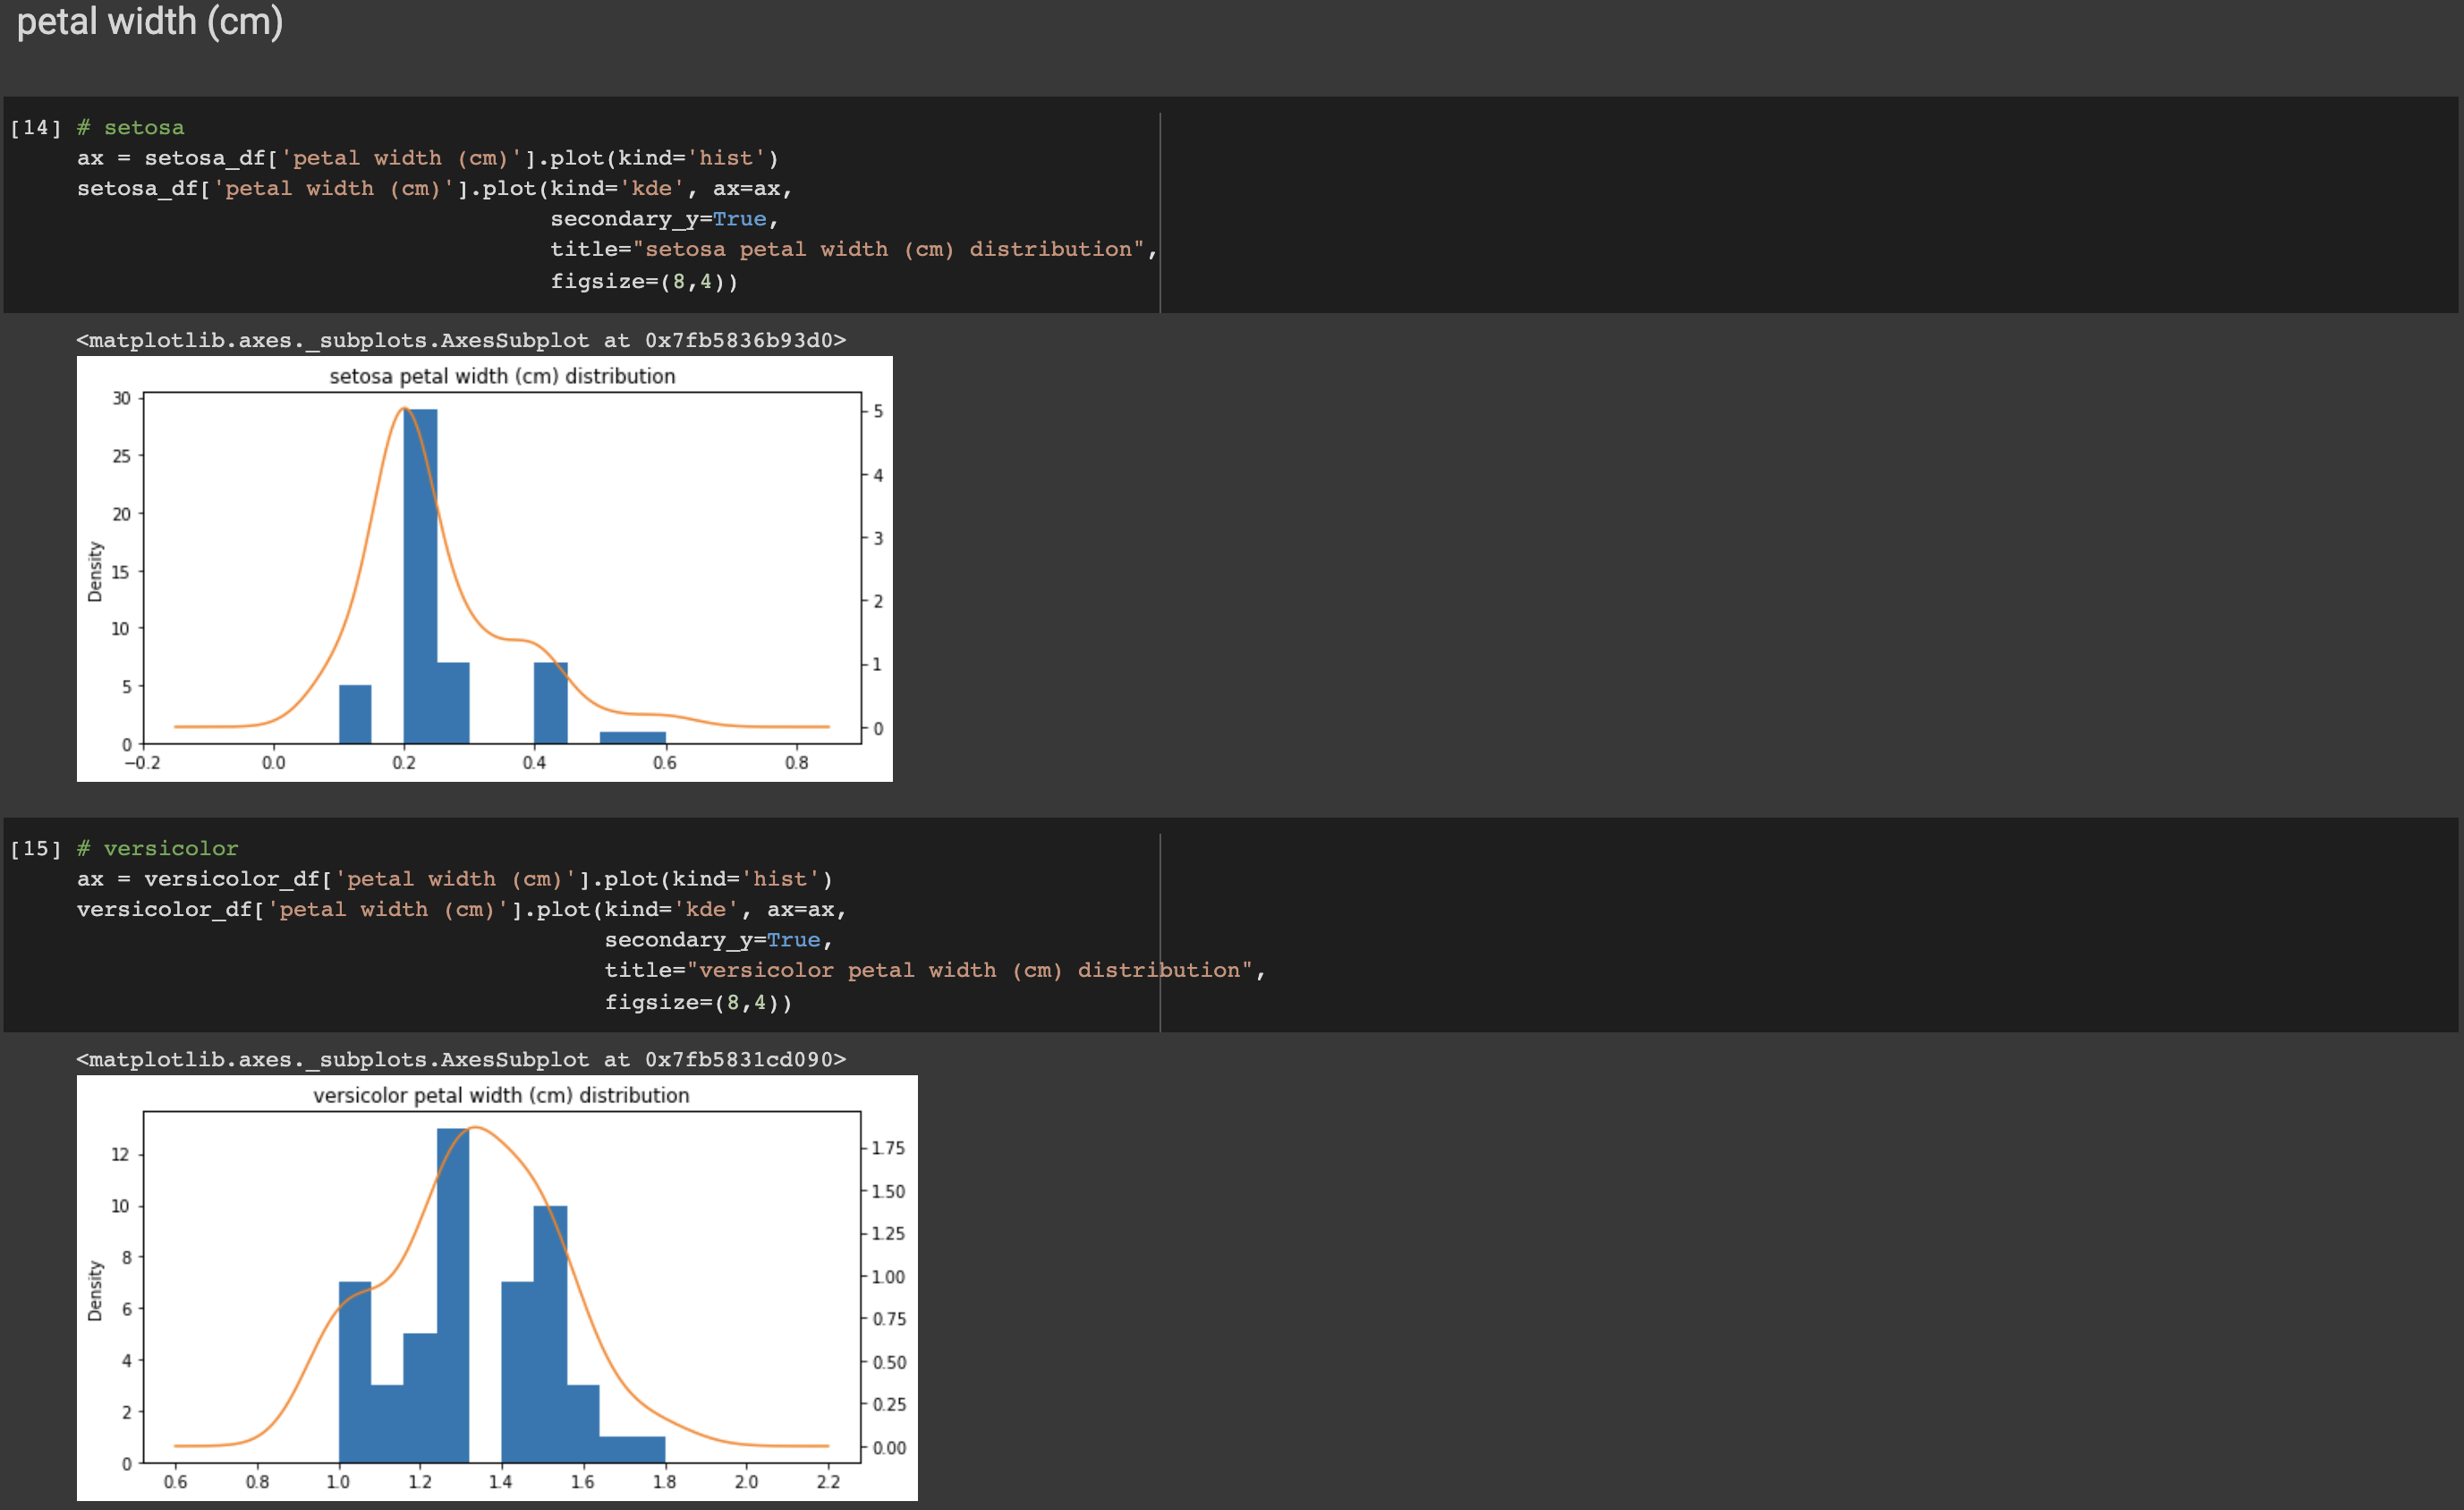Click the setosa hist plot code line
This screenshot has width=2464, height=1510.
tap(427, 158)
